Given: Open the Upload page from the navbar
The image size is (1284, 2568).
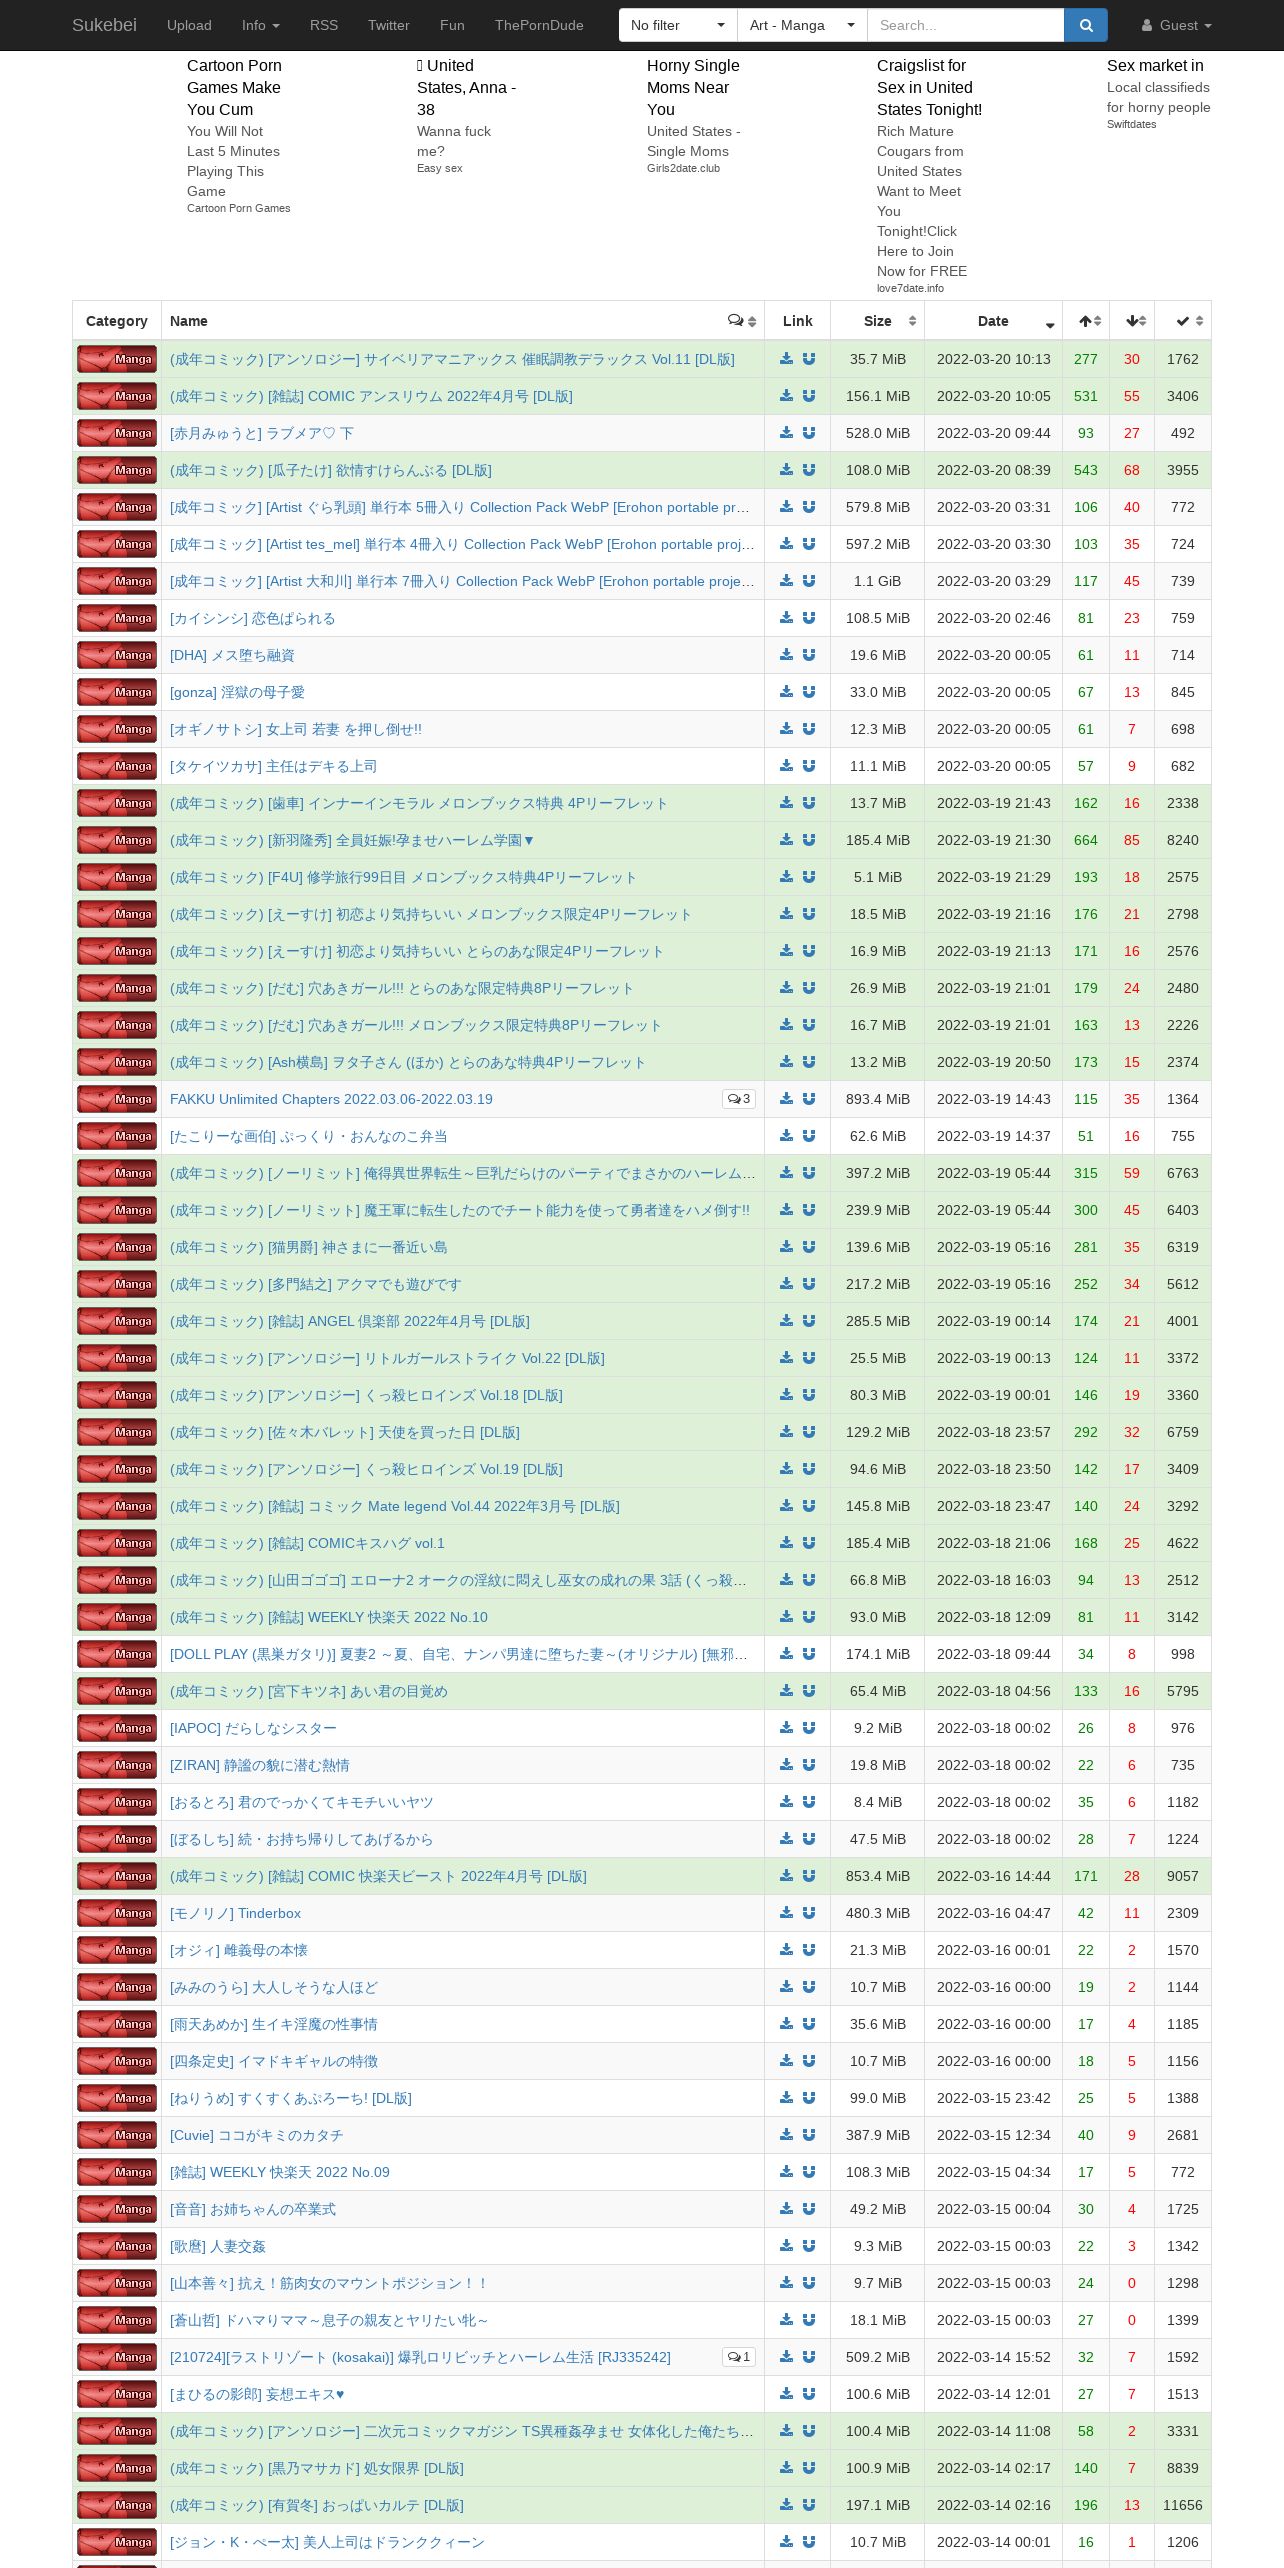Looking at the screenshot, I should pos(189,25).
